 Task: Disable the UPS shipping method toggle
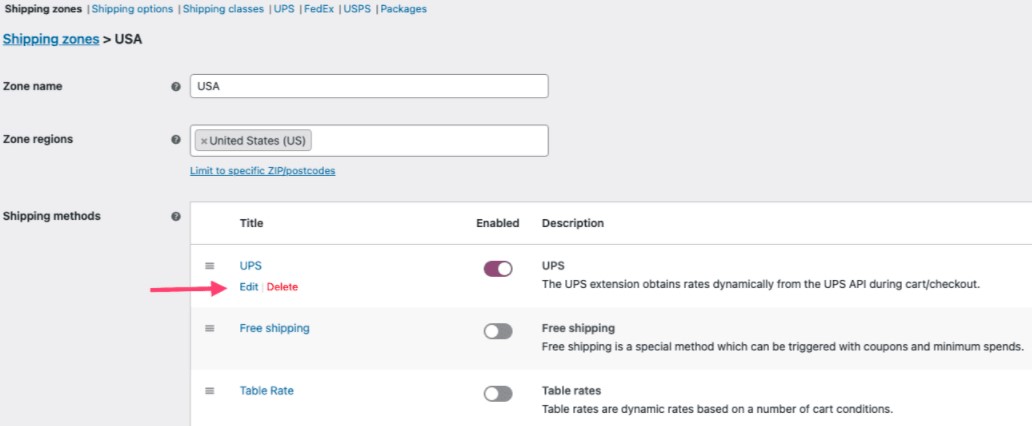(x=497, y=268)
